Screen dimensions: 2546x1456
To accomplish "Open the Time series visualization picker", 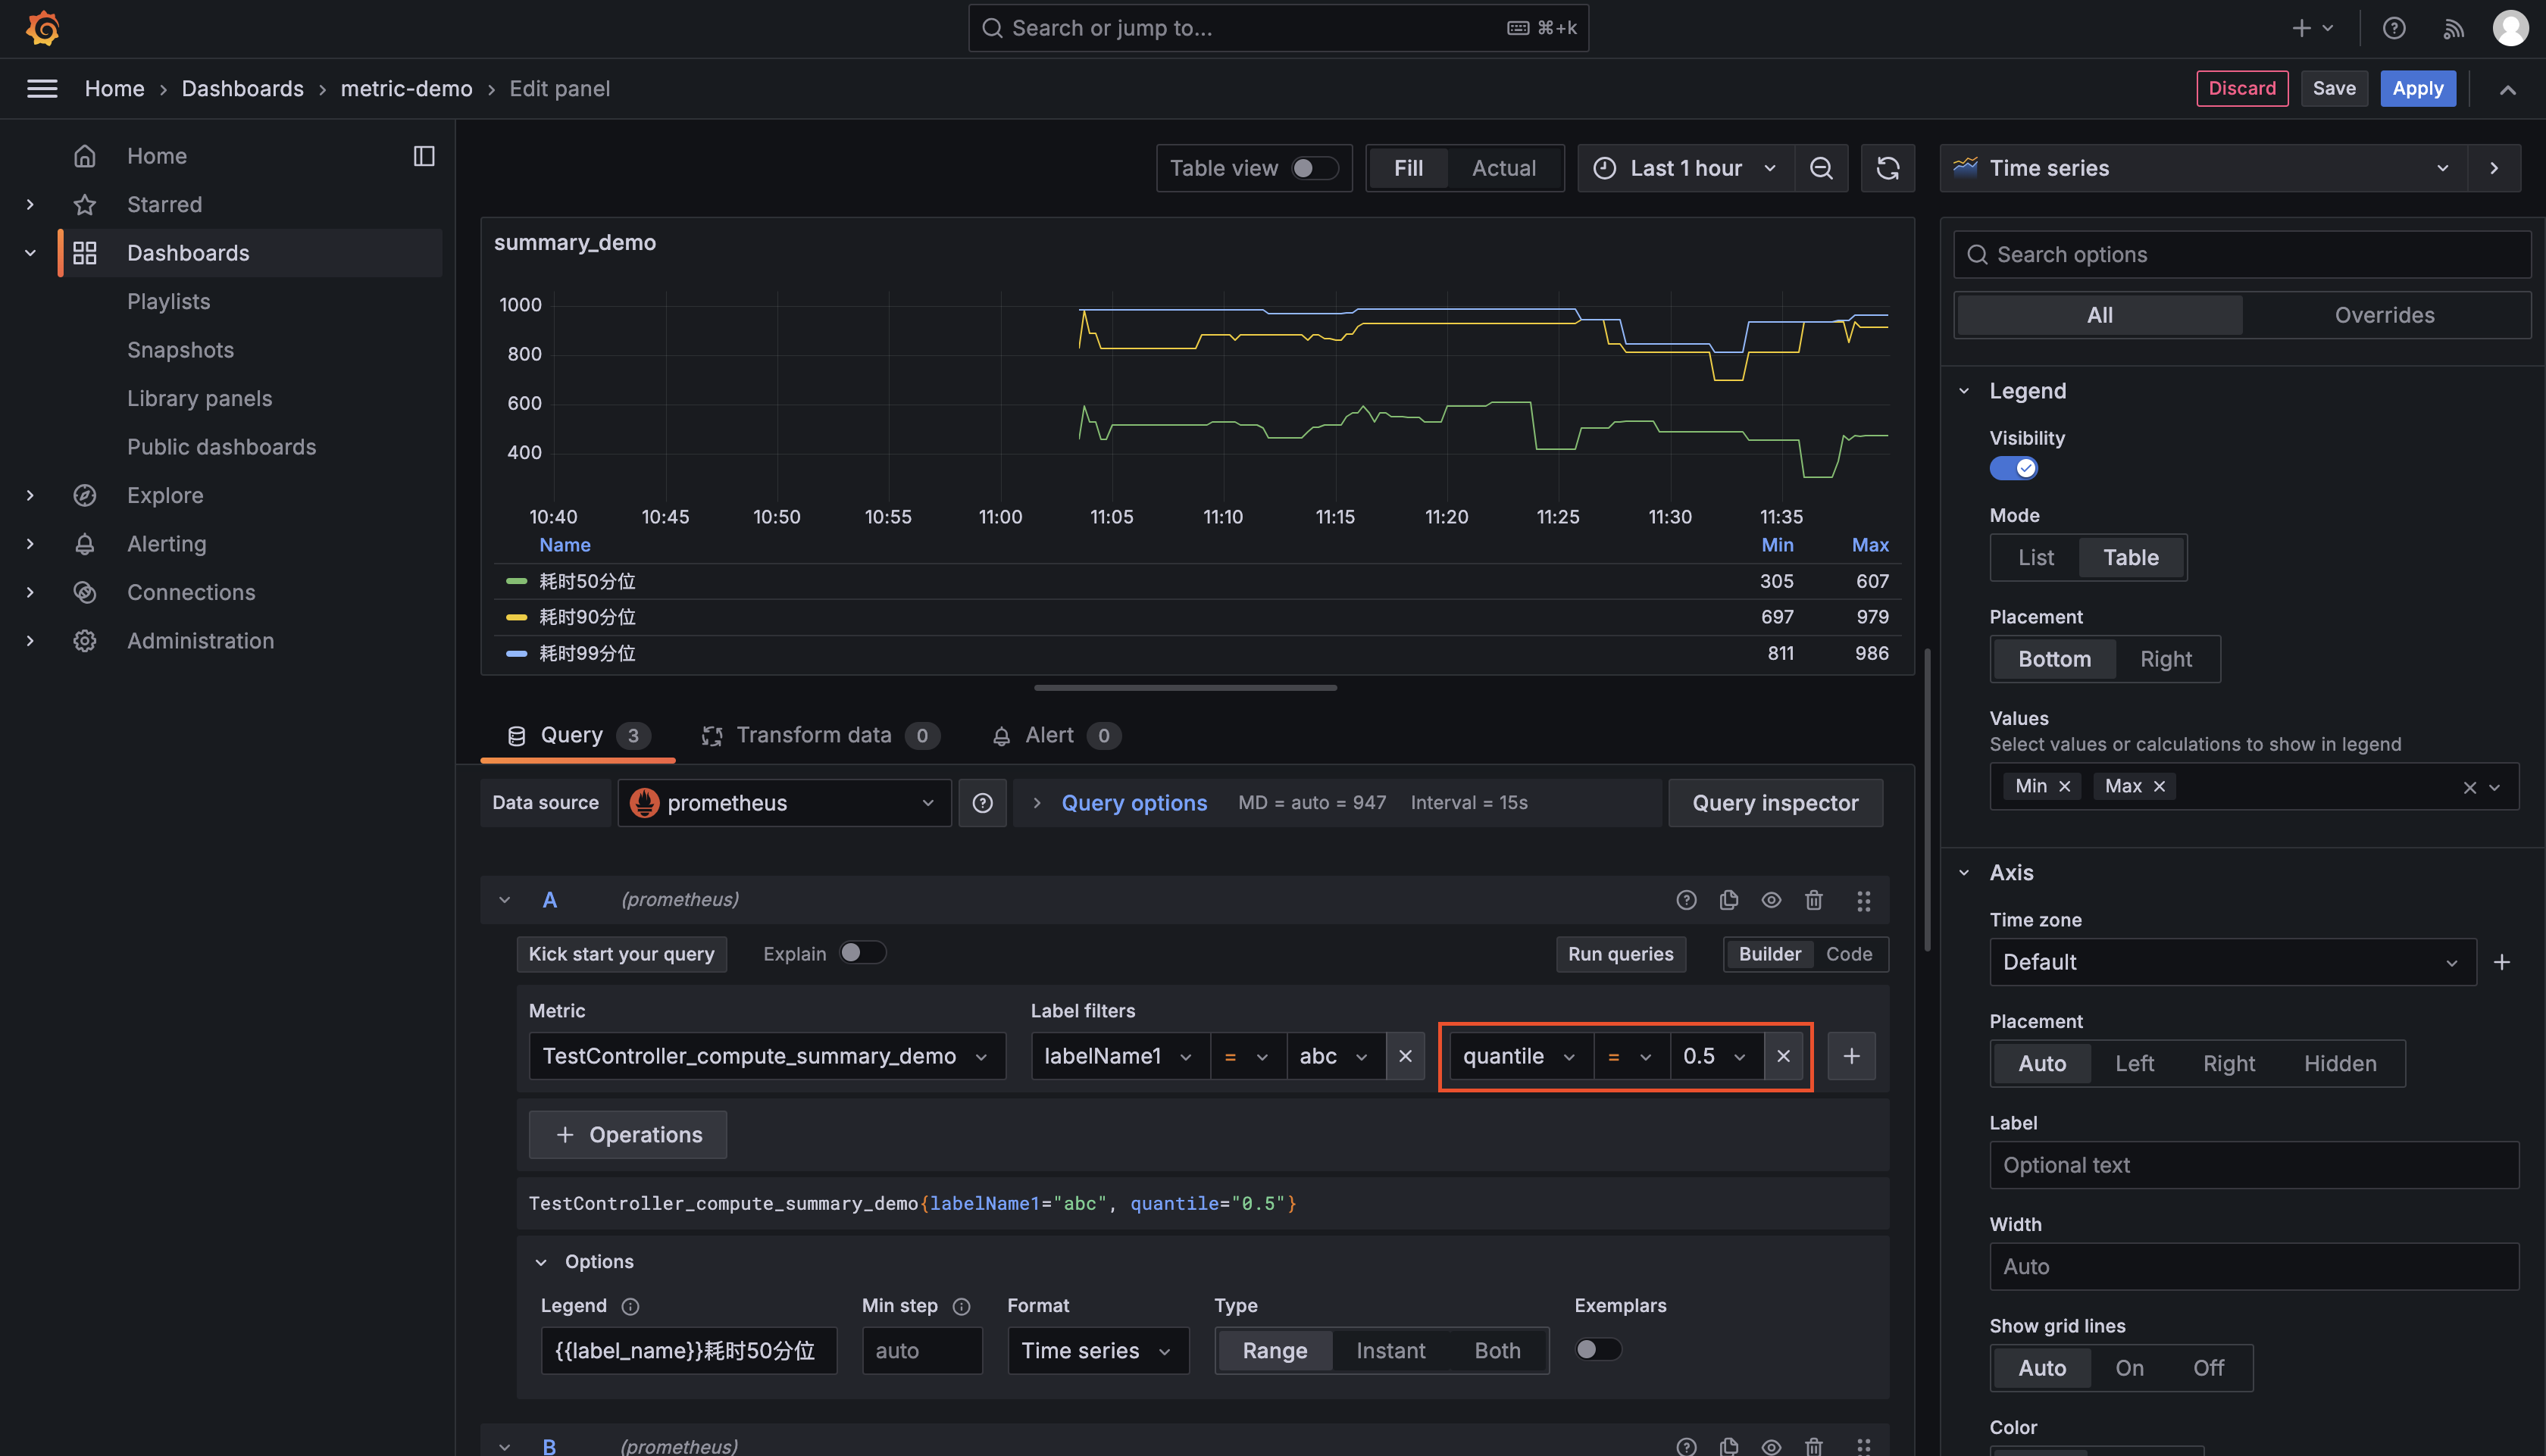I will 2204,168.
